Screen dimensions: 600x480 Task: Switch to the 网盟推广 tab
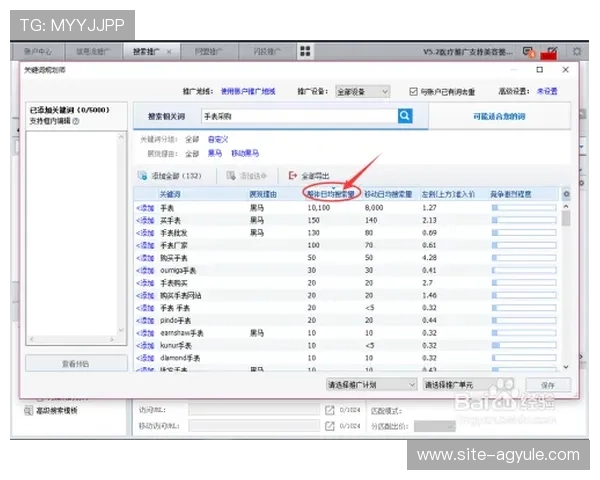(209, 52)
